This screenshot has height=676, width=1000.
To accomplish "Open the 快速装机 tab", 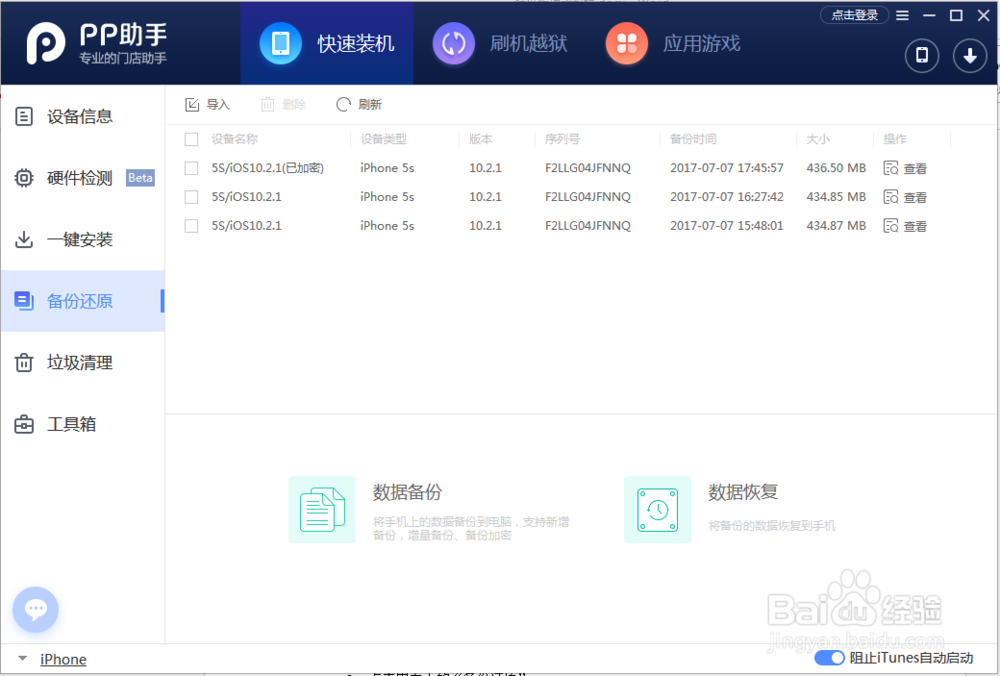I will point(327,43).
